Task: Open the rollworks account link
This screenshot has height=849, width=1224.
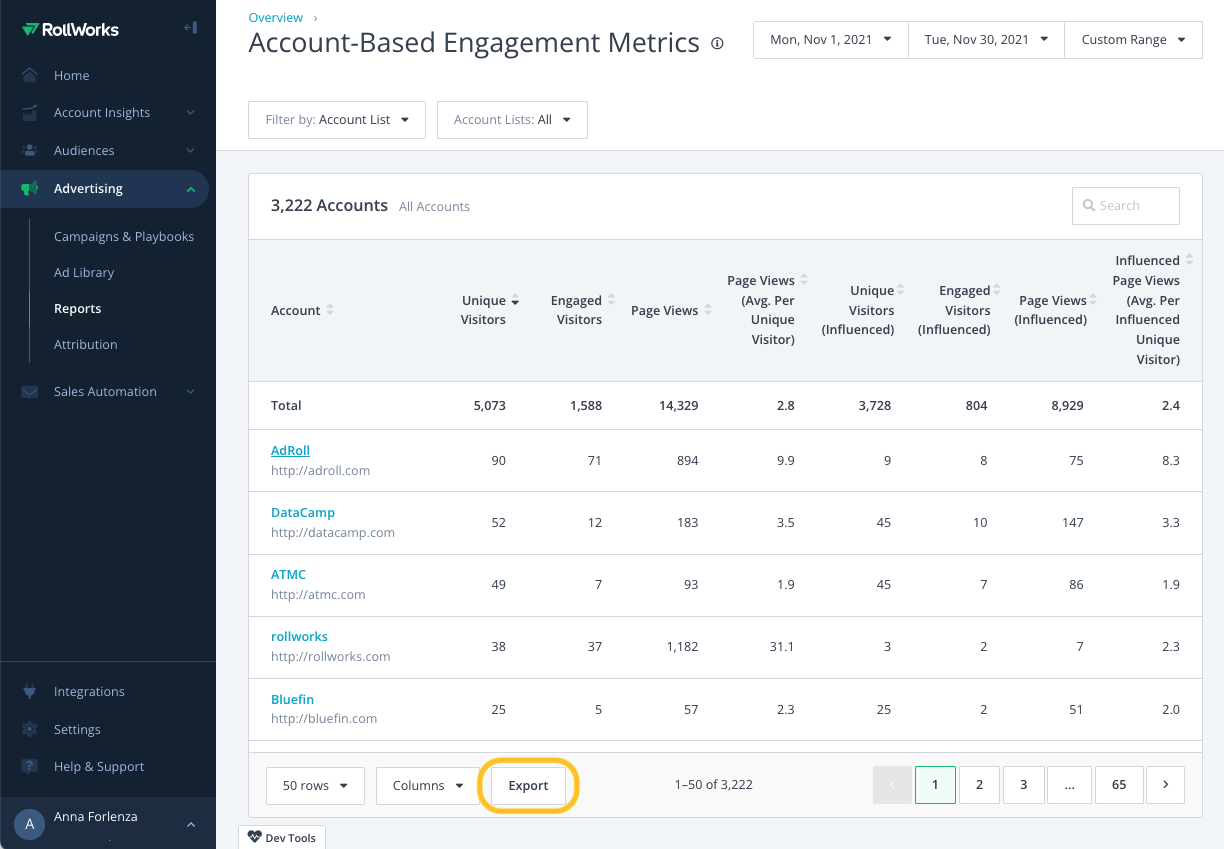Action: tap(299, 637)
